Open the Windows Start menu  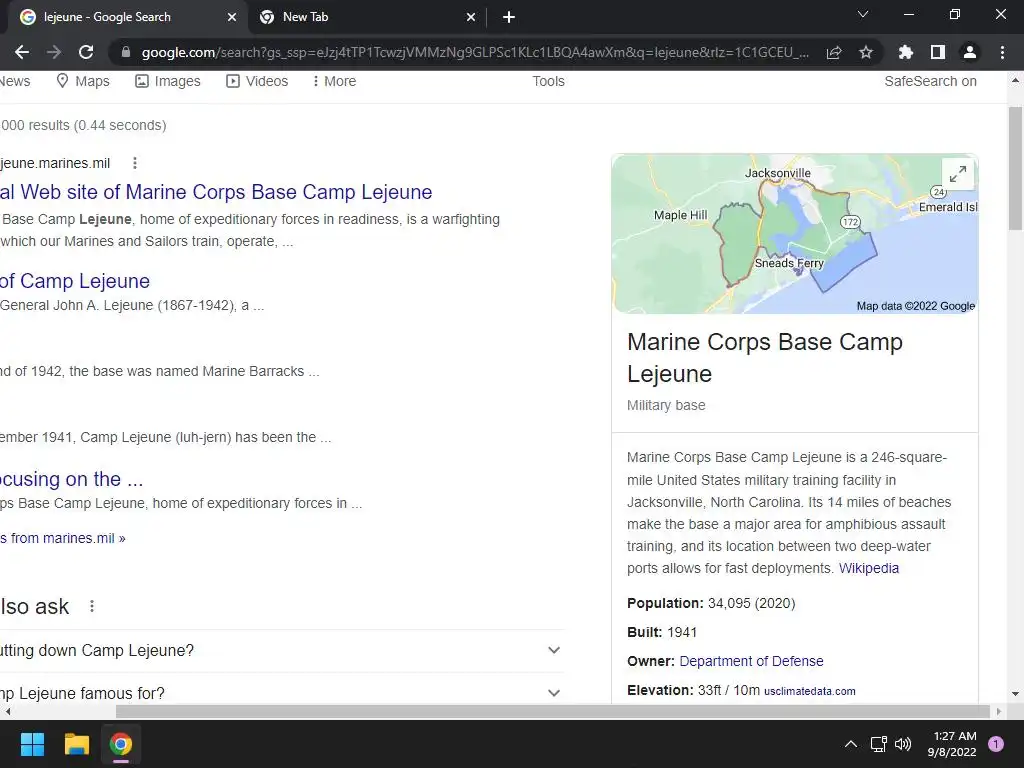[32, 744]
